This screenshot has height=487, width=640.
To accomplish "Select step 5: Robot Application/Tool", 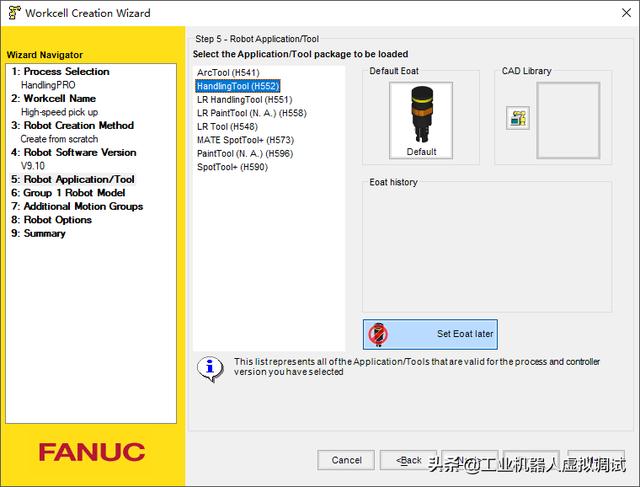I will 73,179.
